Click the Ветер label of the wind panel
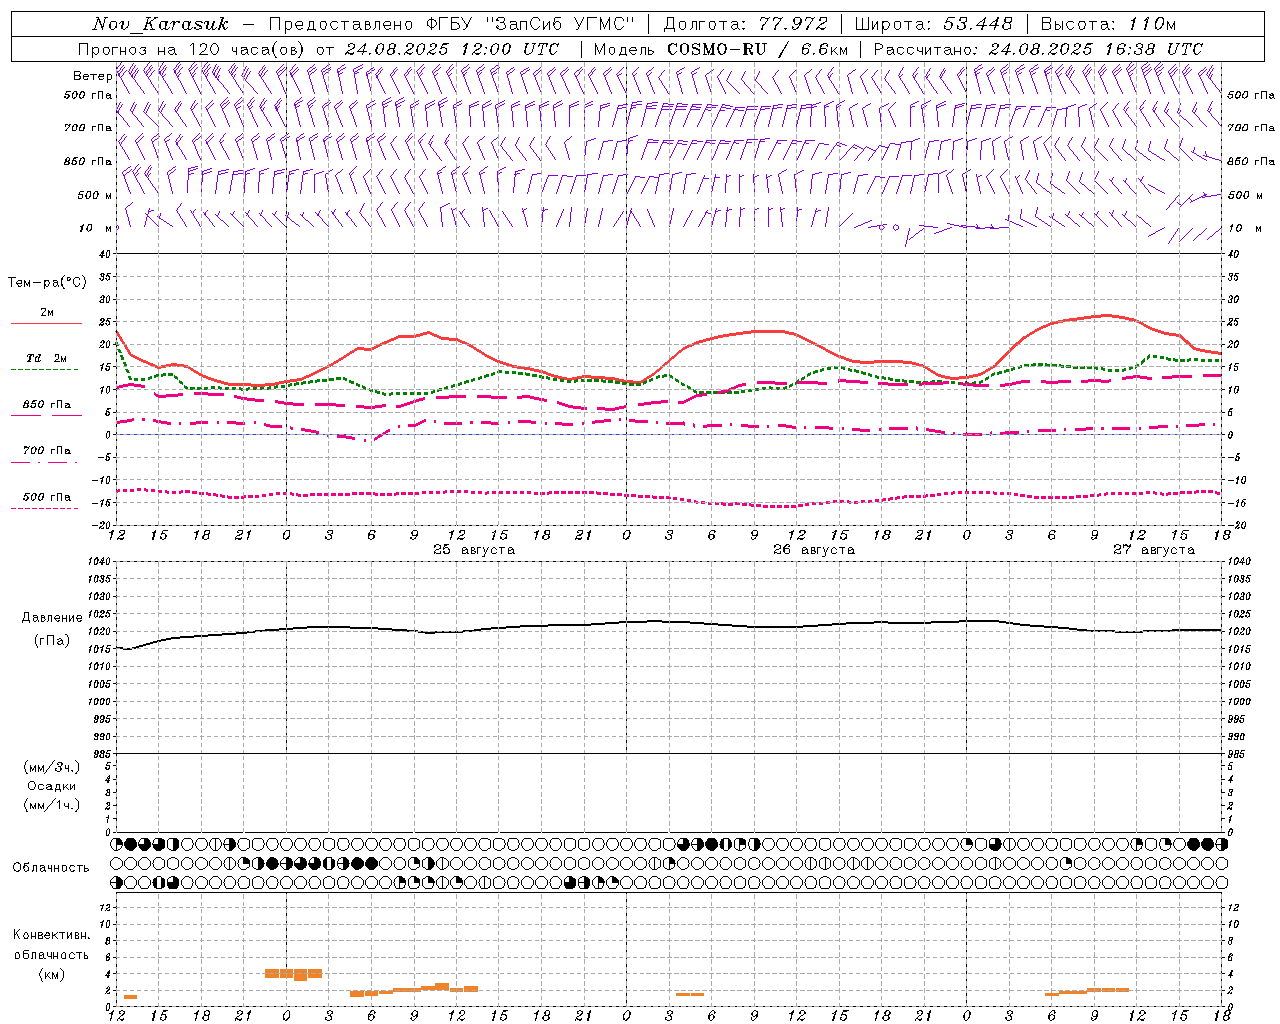 click(92, 76)
